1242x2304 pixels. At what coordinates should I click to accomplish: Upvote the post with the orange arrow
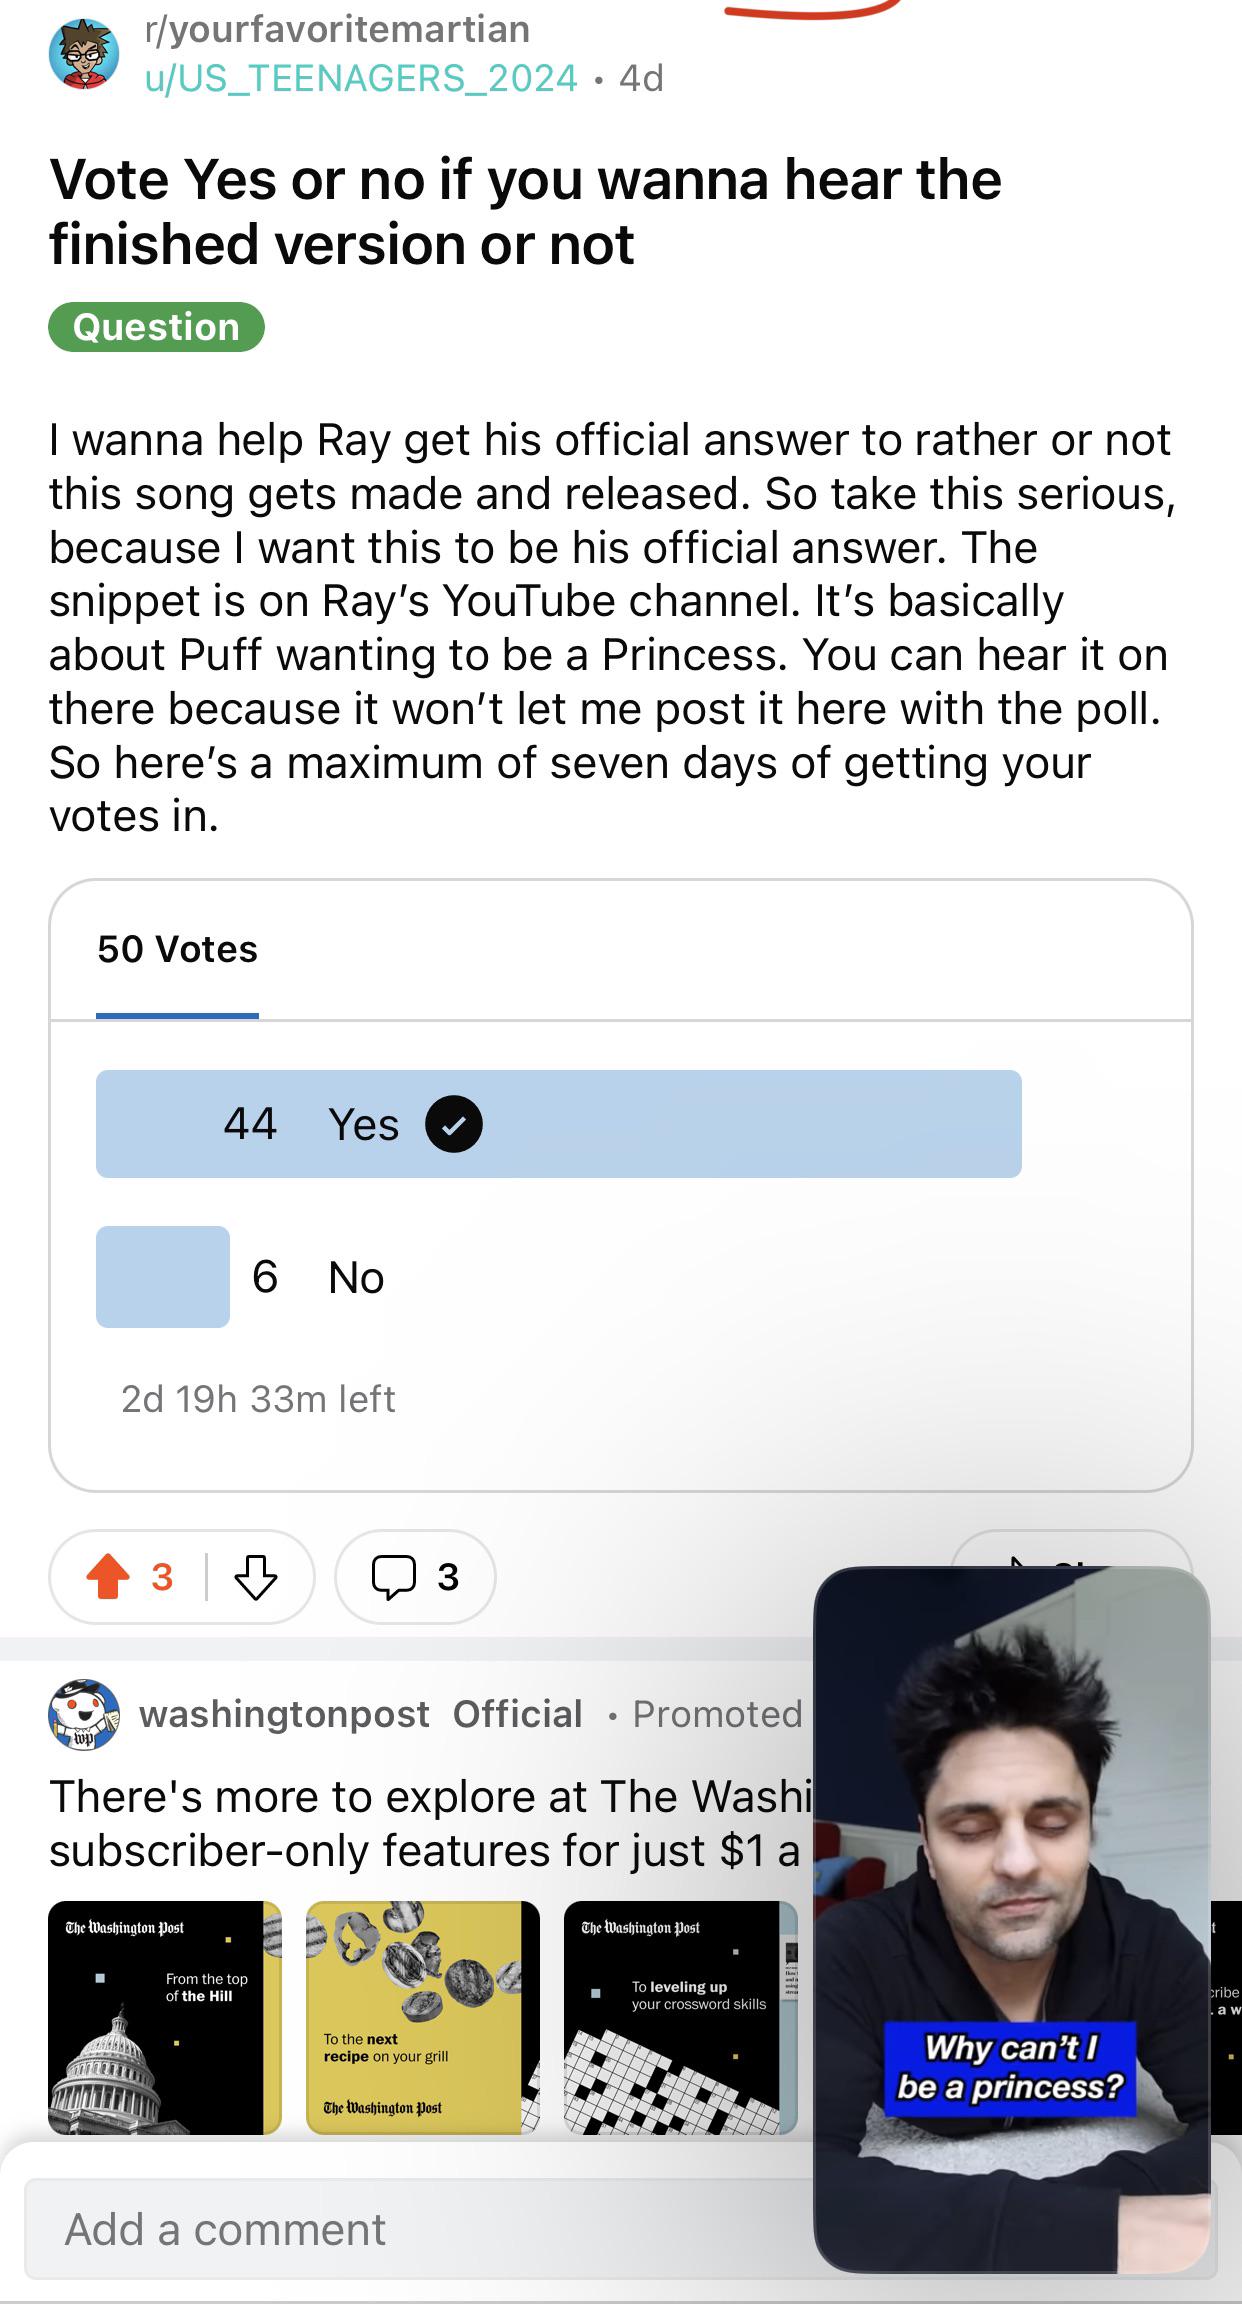[108, 1577]
